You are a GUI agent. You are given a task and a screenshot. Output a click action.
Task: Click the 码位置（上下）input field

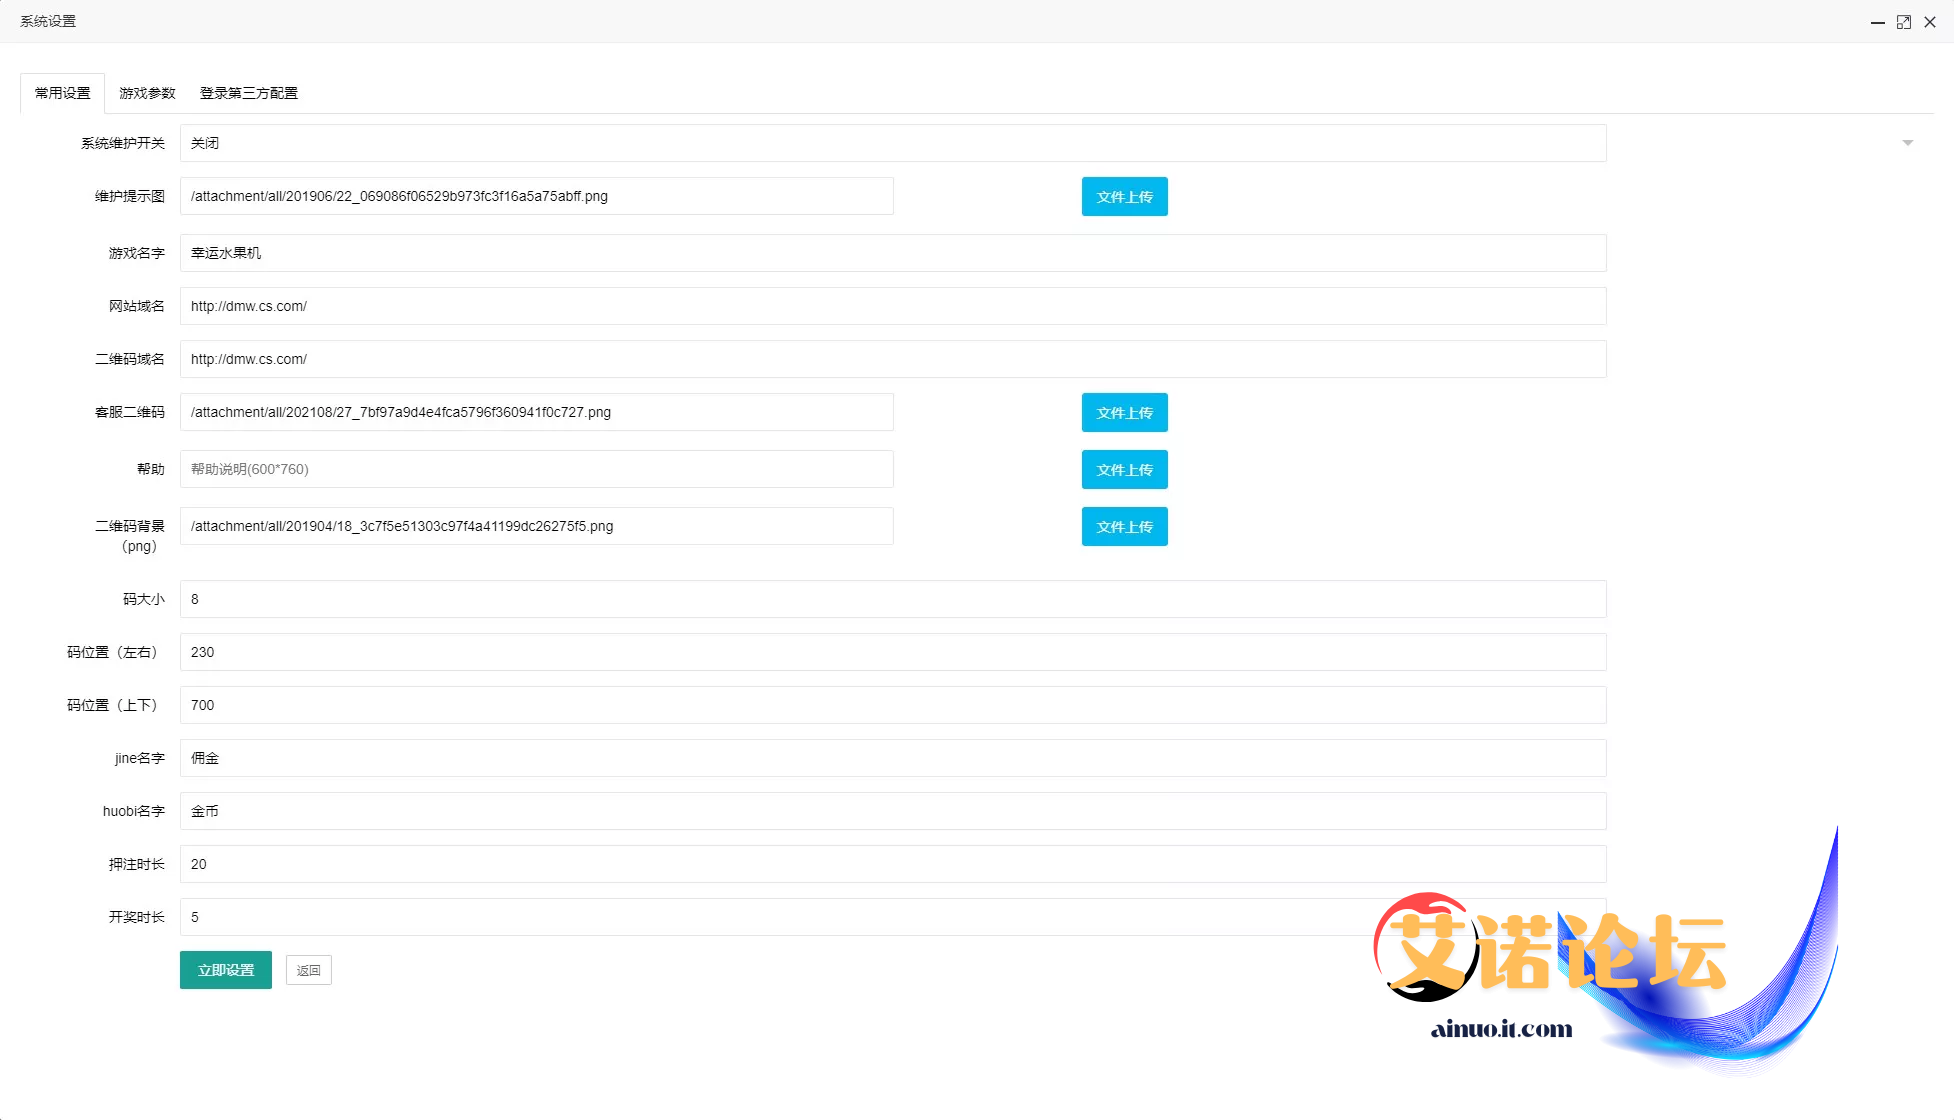tap(893, 705)
